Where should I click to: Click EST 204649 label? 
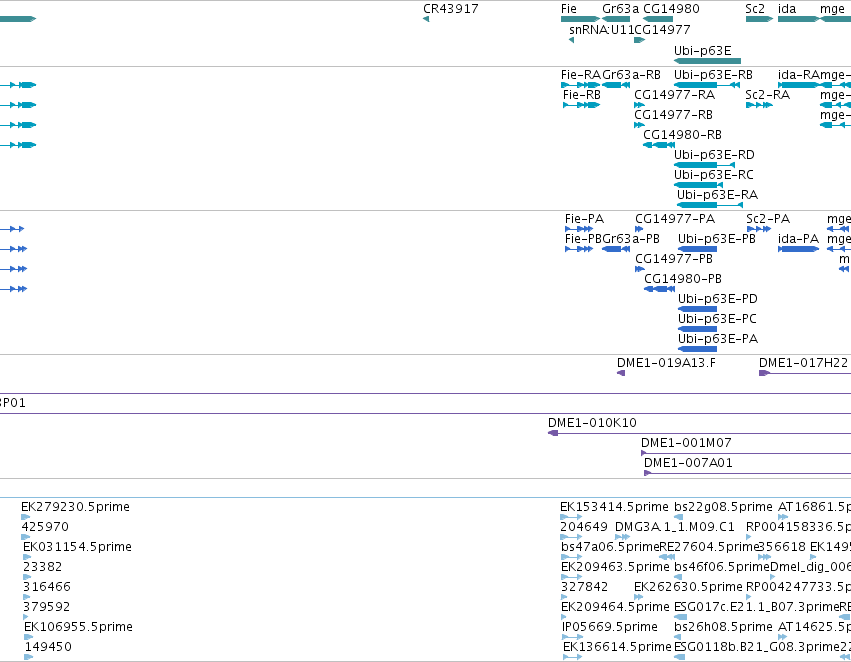pyautogui.click(x=584, y=527)
